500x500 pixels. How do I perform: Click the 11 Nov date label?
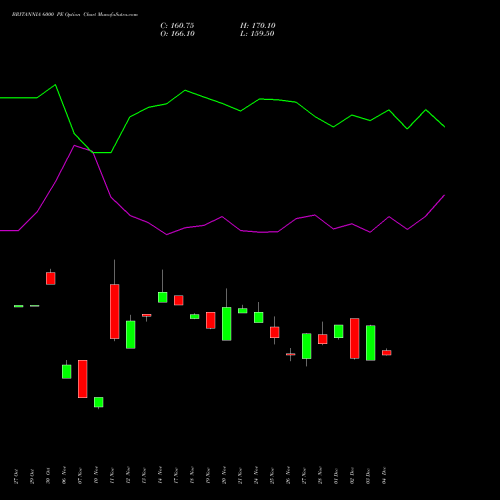112,475
